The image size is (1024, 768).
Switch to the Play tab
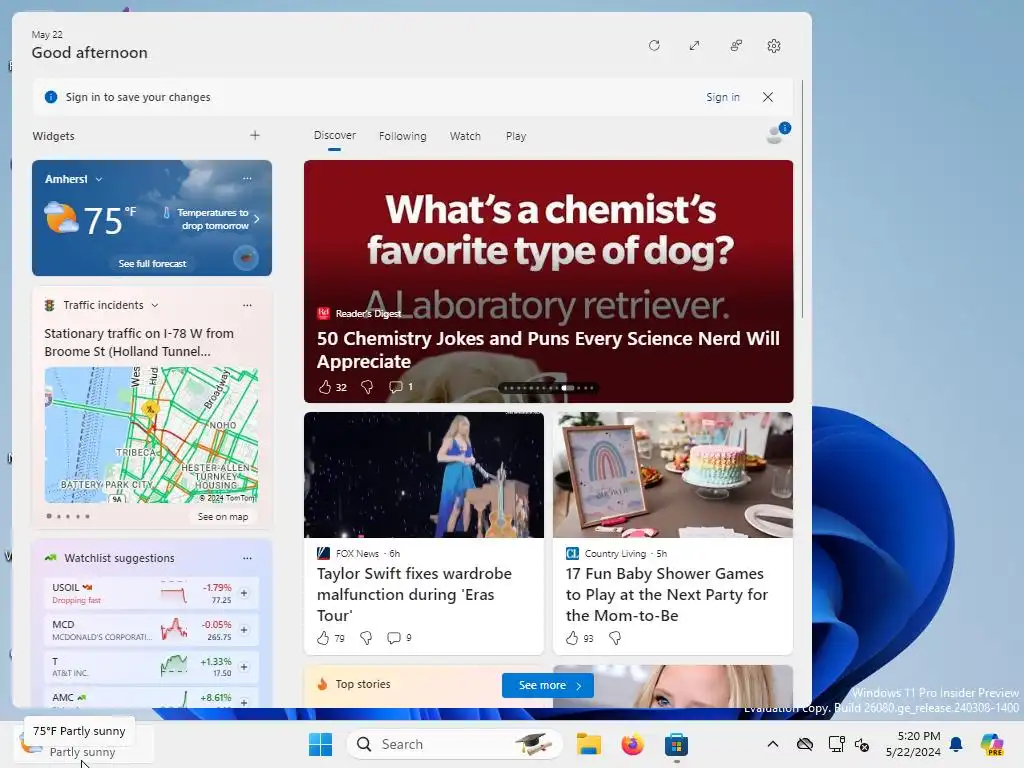coord(515,136)
